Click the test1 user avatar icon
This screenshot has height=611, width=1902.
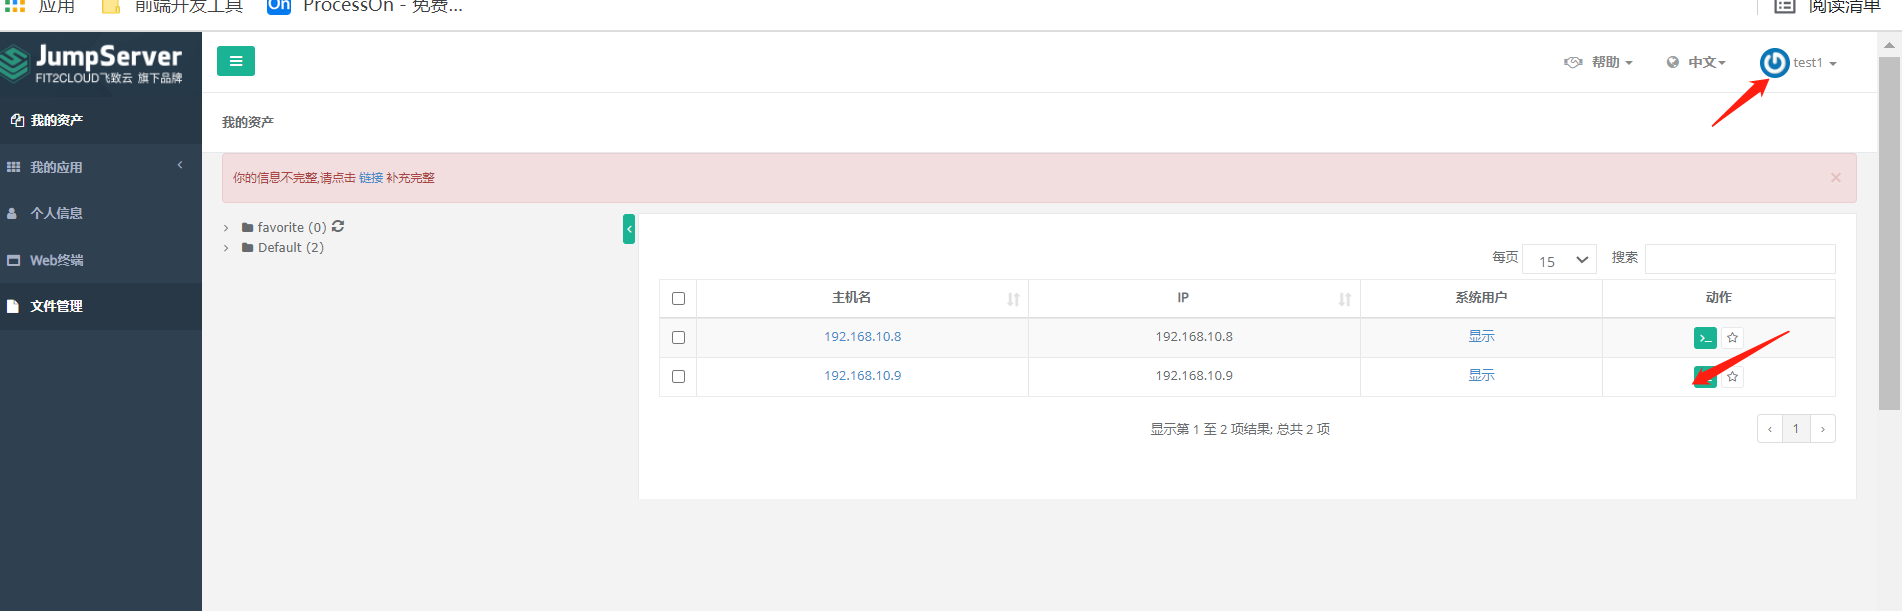point(1775,63)
